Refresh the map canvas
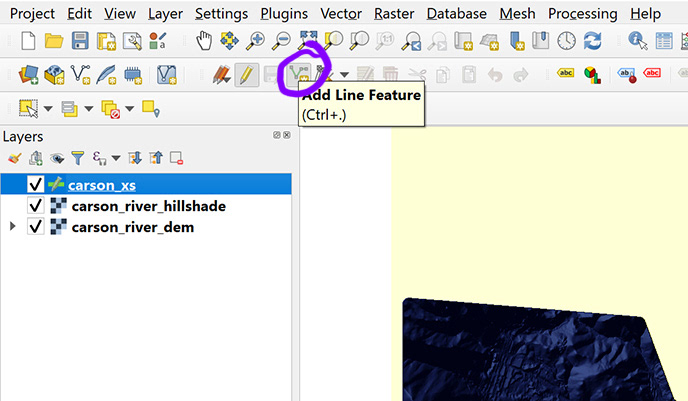 pos(592,41)
